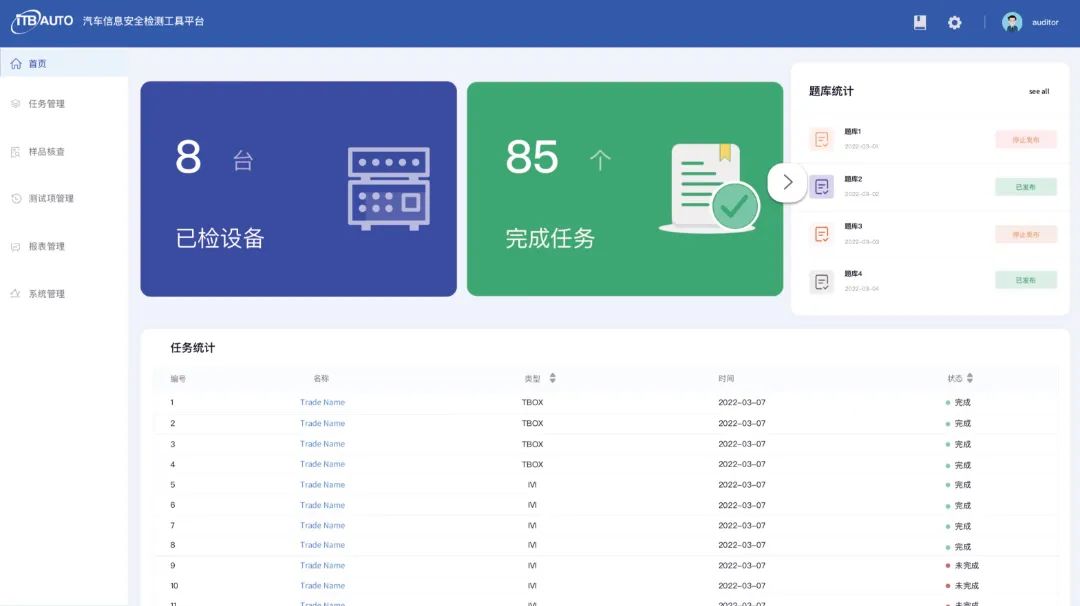
Task: Click 停止发布 button for 题库1
Action: 1025,140
